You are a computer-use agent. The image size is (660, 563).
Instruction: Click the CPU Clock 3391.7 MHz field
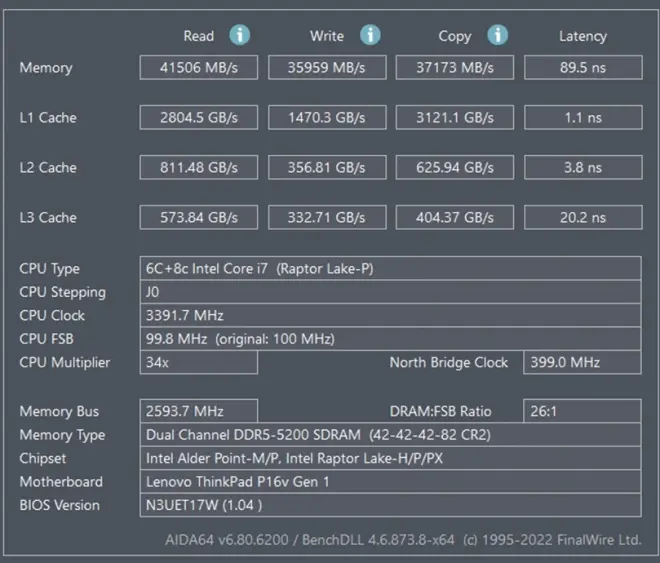pyautogui.click(x=390, y=315)
